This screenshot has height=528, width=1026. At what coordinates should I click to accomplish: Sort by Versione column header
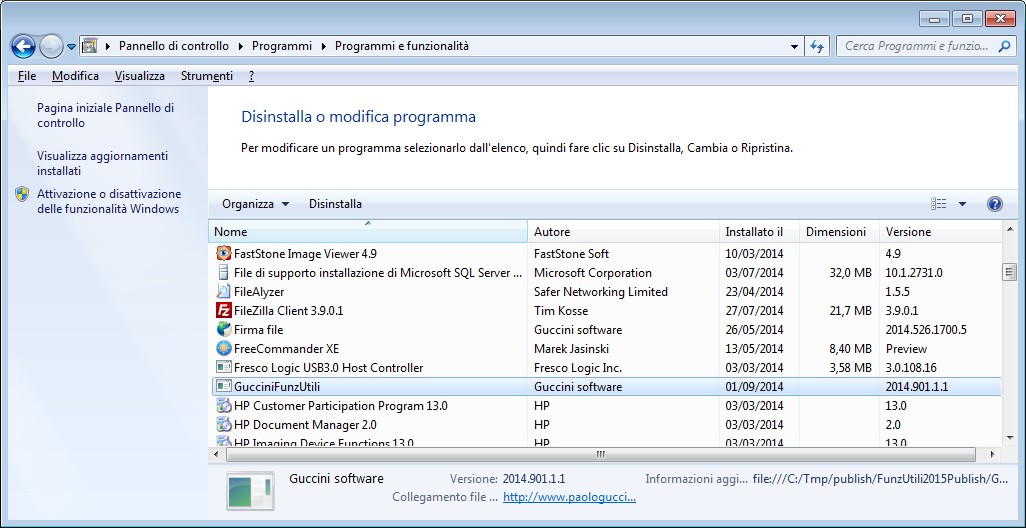pos(940,232)
